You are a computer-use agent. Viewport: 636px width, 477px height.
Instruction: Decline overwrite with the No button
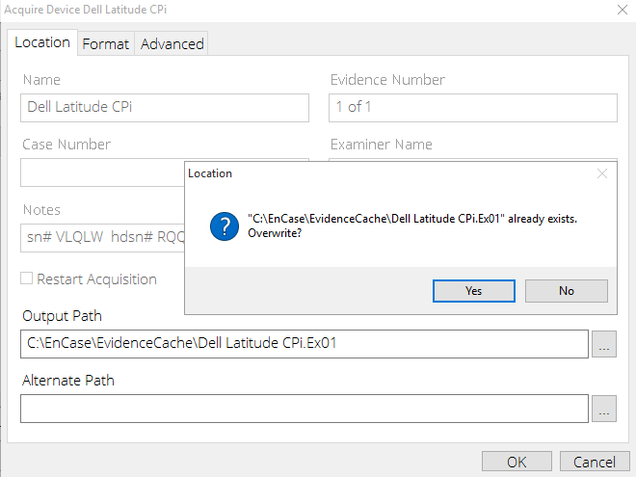coord(566,290)
